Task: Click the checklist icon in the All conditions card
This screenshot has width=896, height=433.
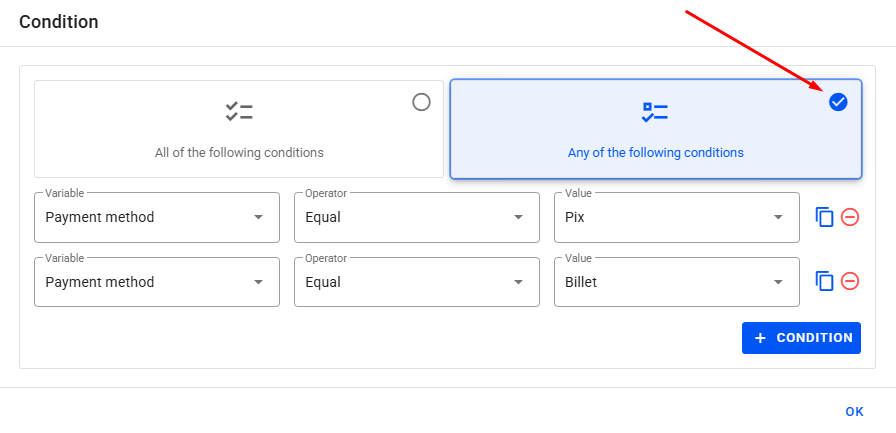Action: pyautogui.click(x=239, y=112)
